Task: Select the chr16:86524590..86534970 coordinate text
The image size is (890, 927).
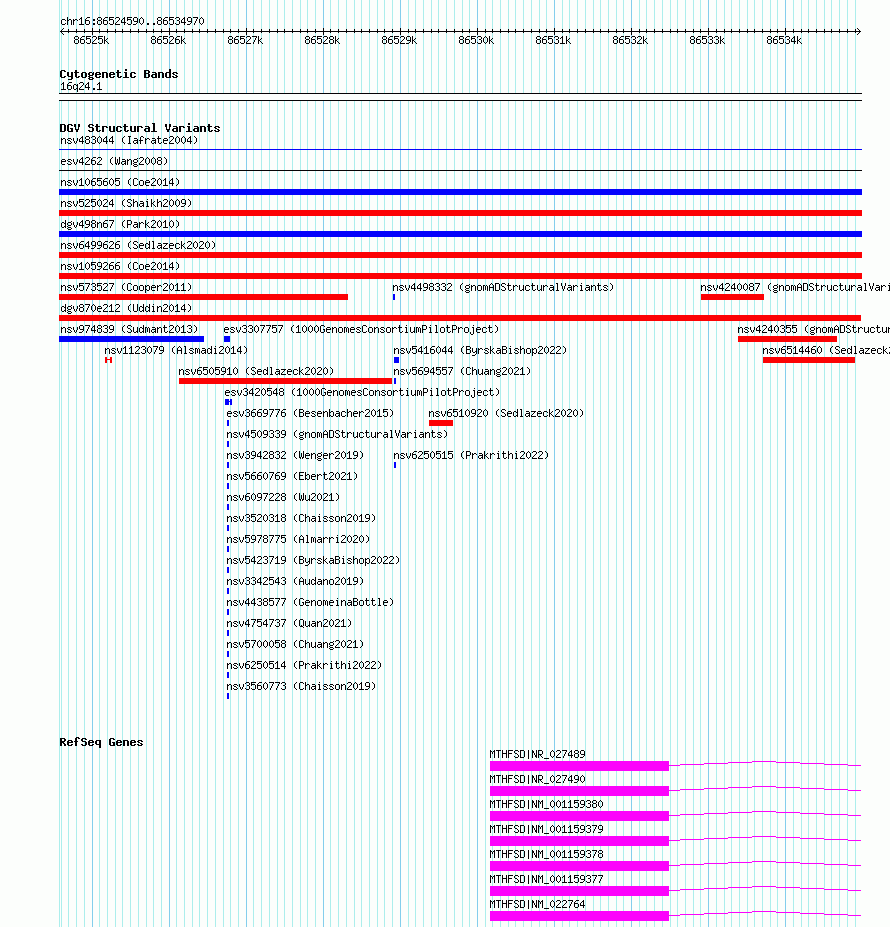Action: [132, 21]
